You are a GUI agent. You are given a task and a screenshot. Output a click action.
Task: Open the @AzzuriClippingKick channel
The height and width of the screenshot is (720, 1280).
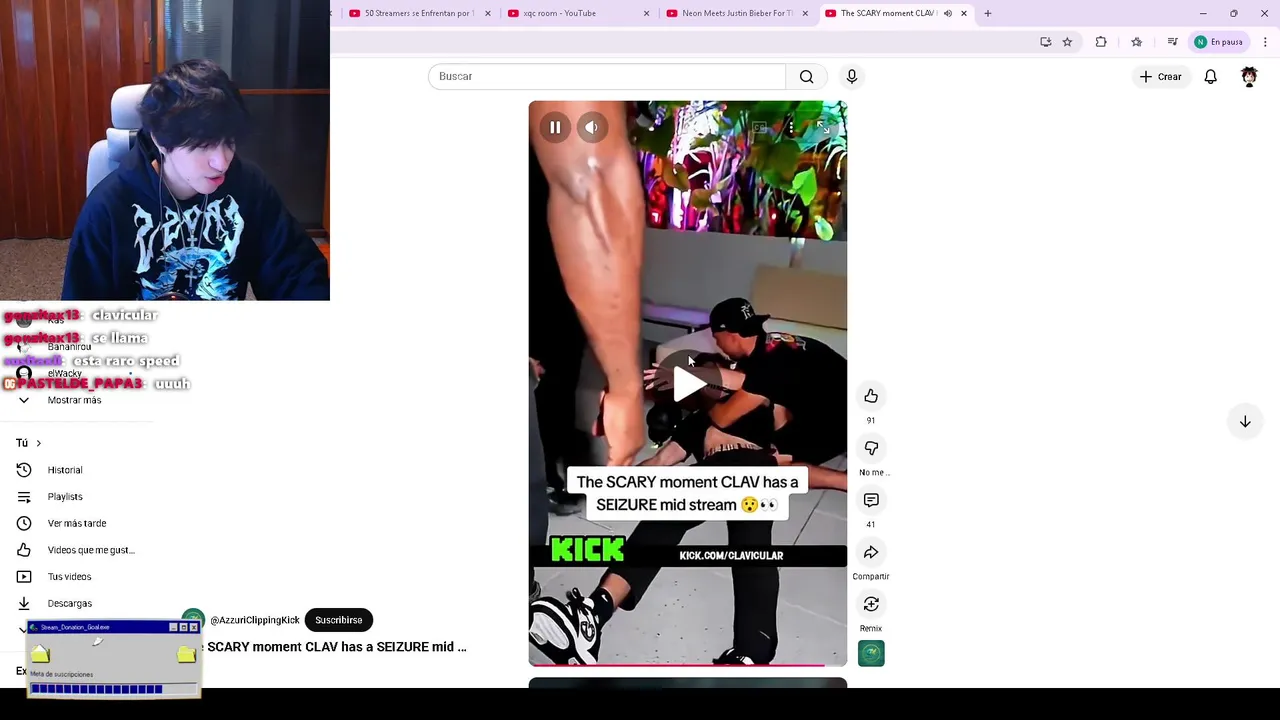coord(255,620)
